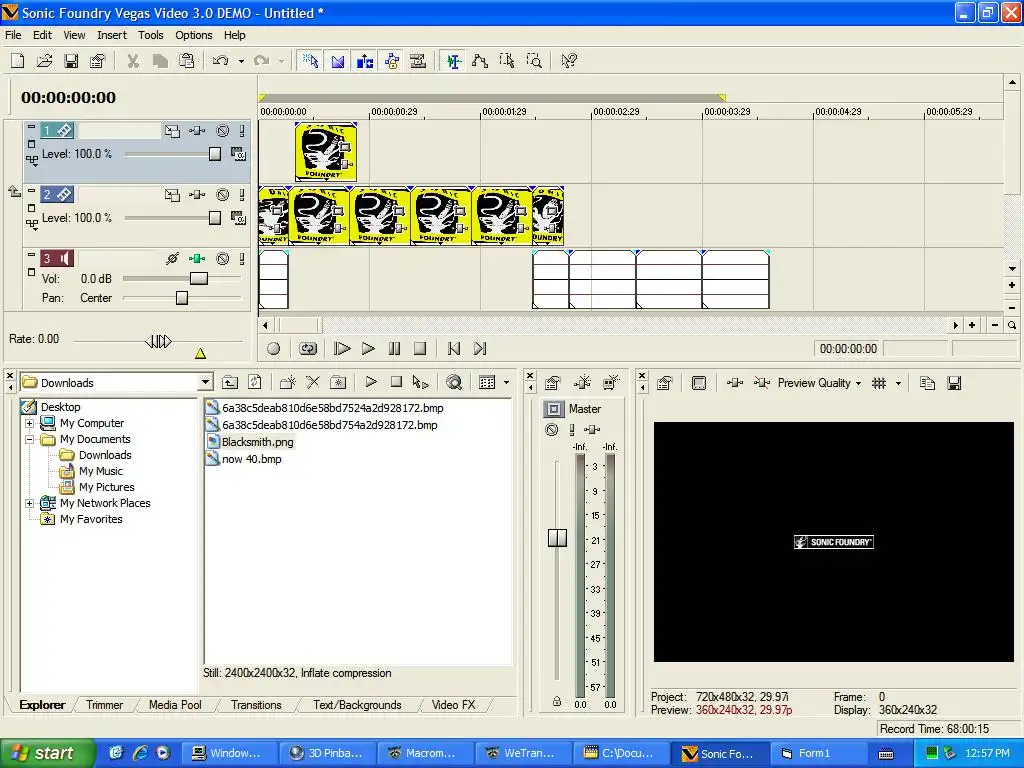Click track 2 compositing mode icon
This screenshot has height=768, width=1024.
[x=238, y=218]
